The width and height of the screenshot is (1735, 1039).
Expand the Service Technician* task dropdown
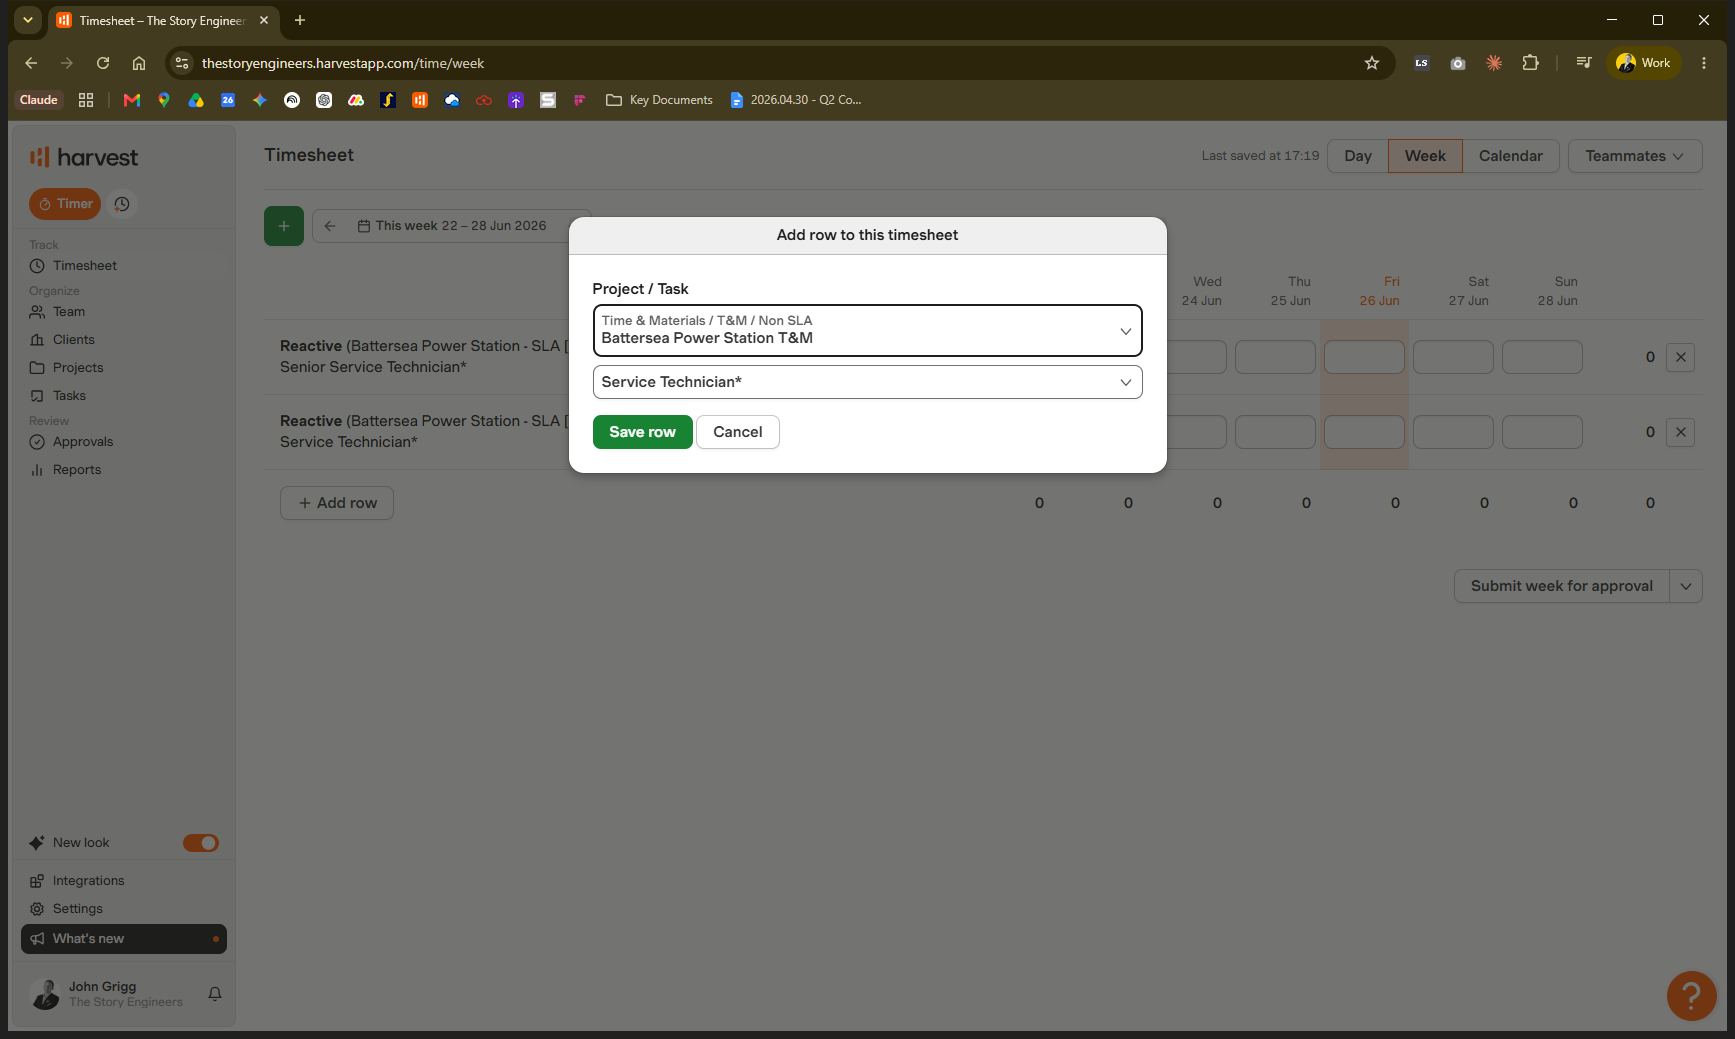[x=867, y=382]
